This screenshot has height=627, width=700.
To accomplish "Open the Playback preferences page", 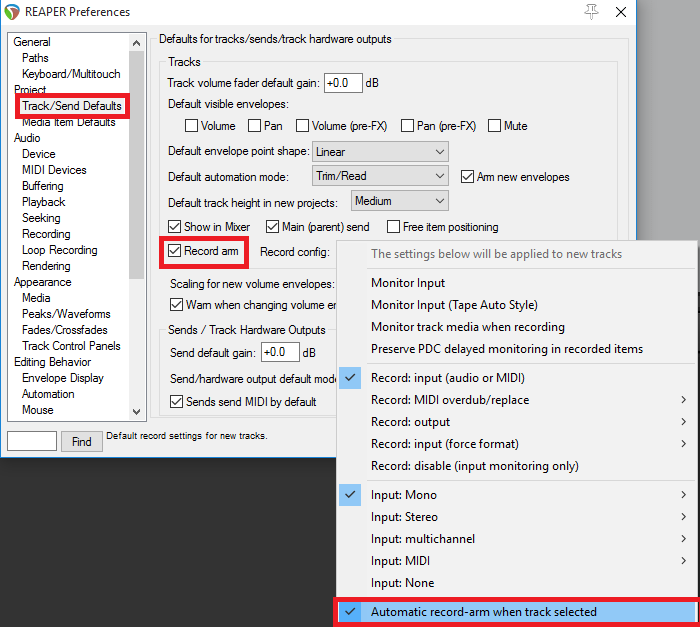I will (43, 202).
